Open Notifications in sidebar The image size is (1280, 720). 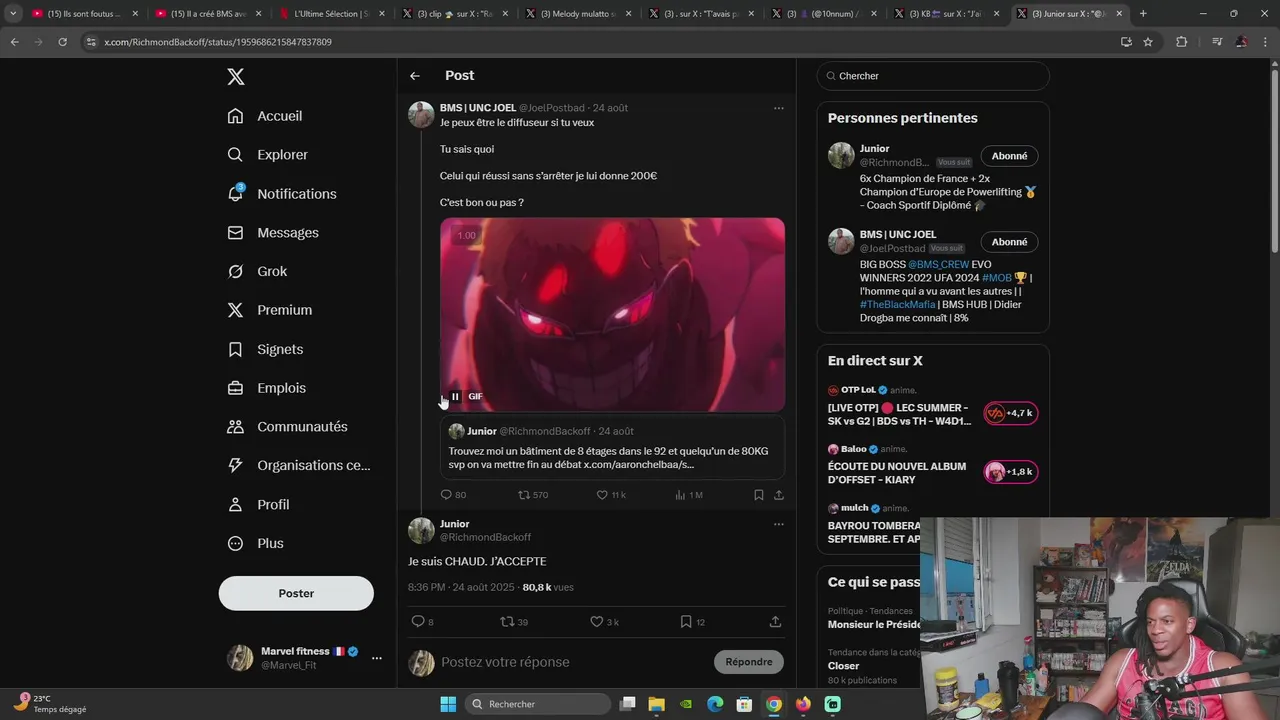[x=282, y=194]
